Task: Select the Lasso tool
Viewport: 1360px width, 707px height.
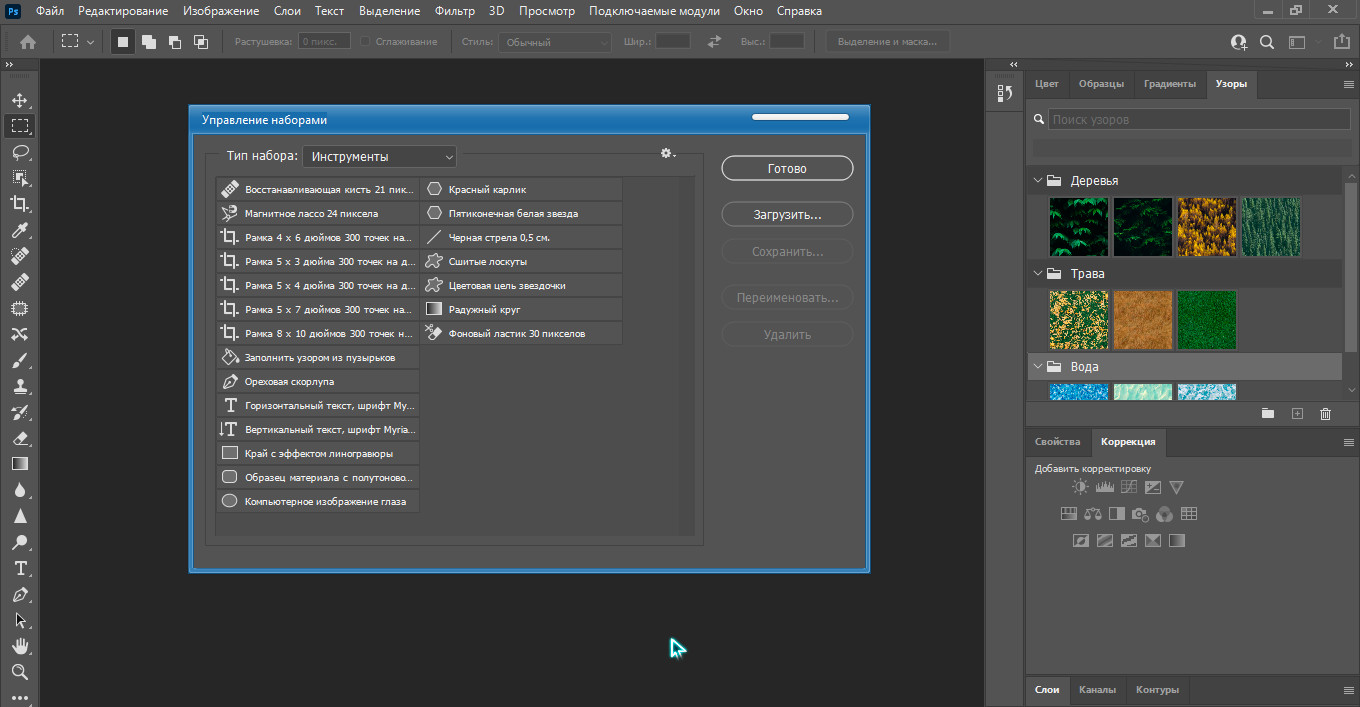Action: click(x=20, y=152)
